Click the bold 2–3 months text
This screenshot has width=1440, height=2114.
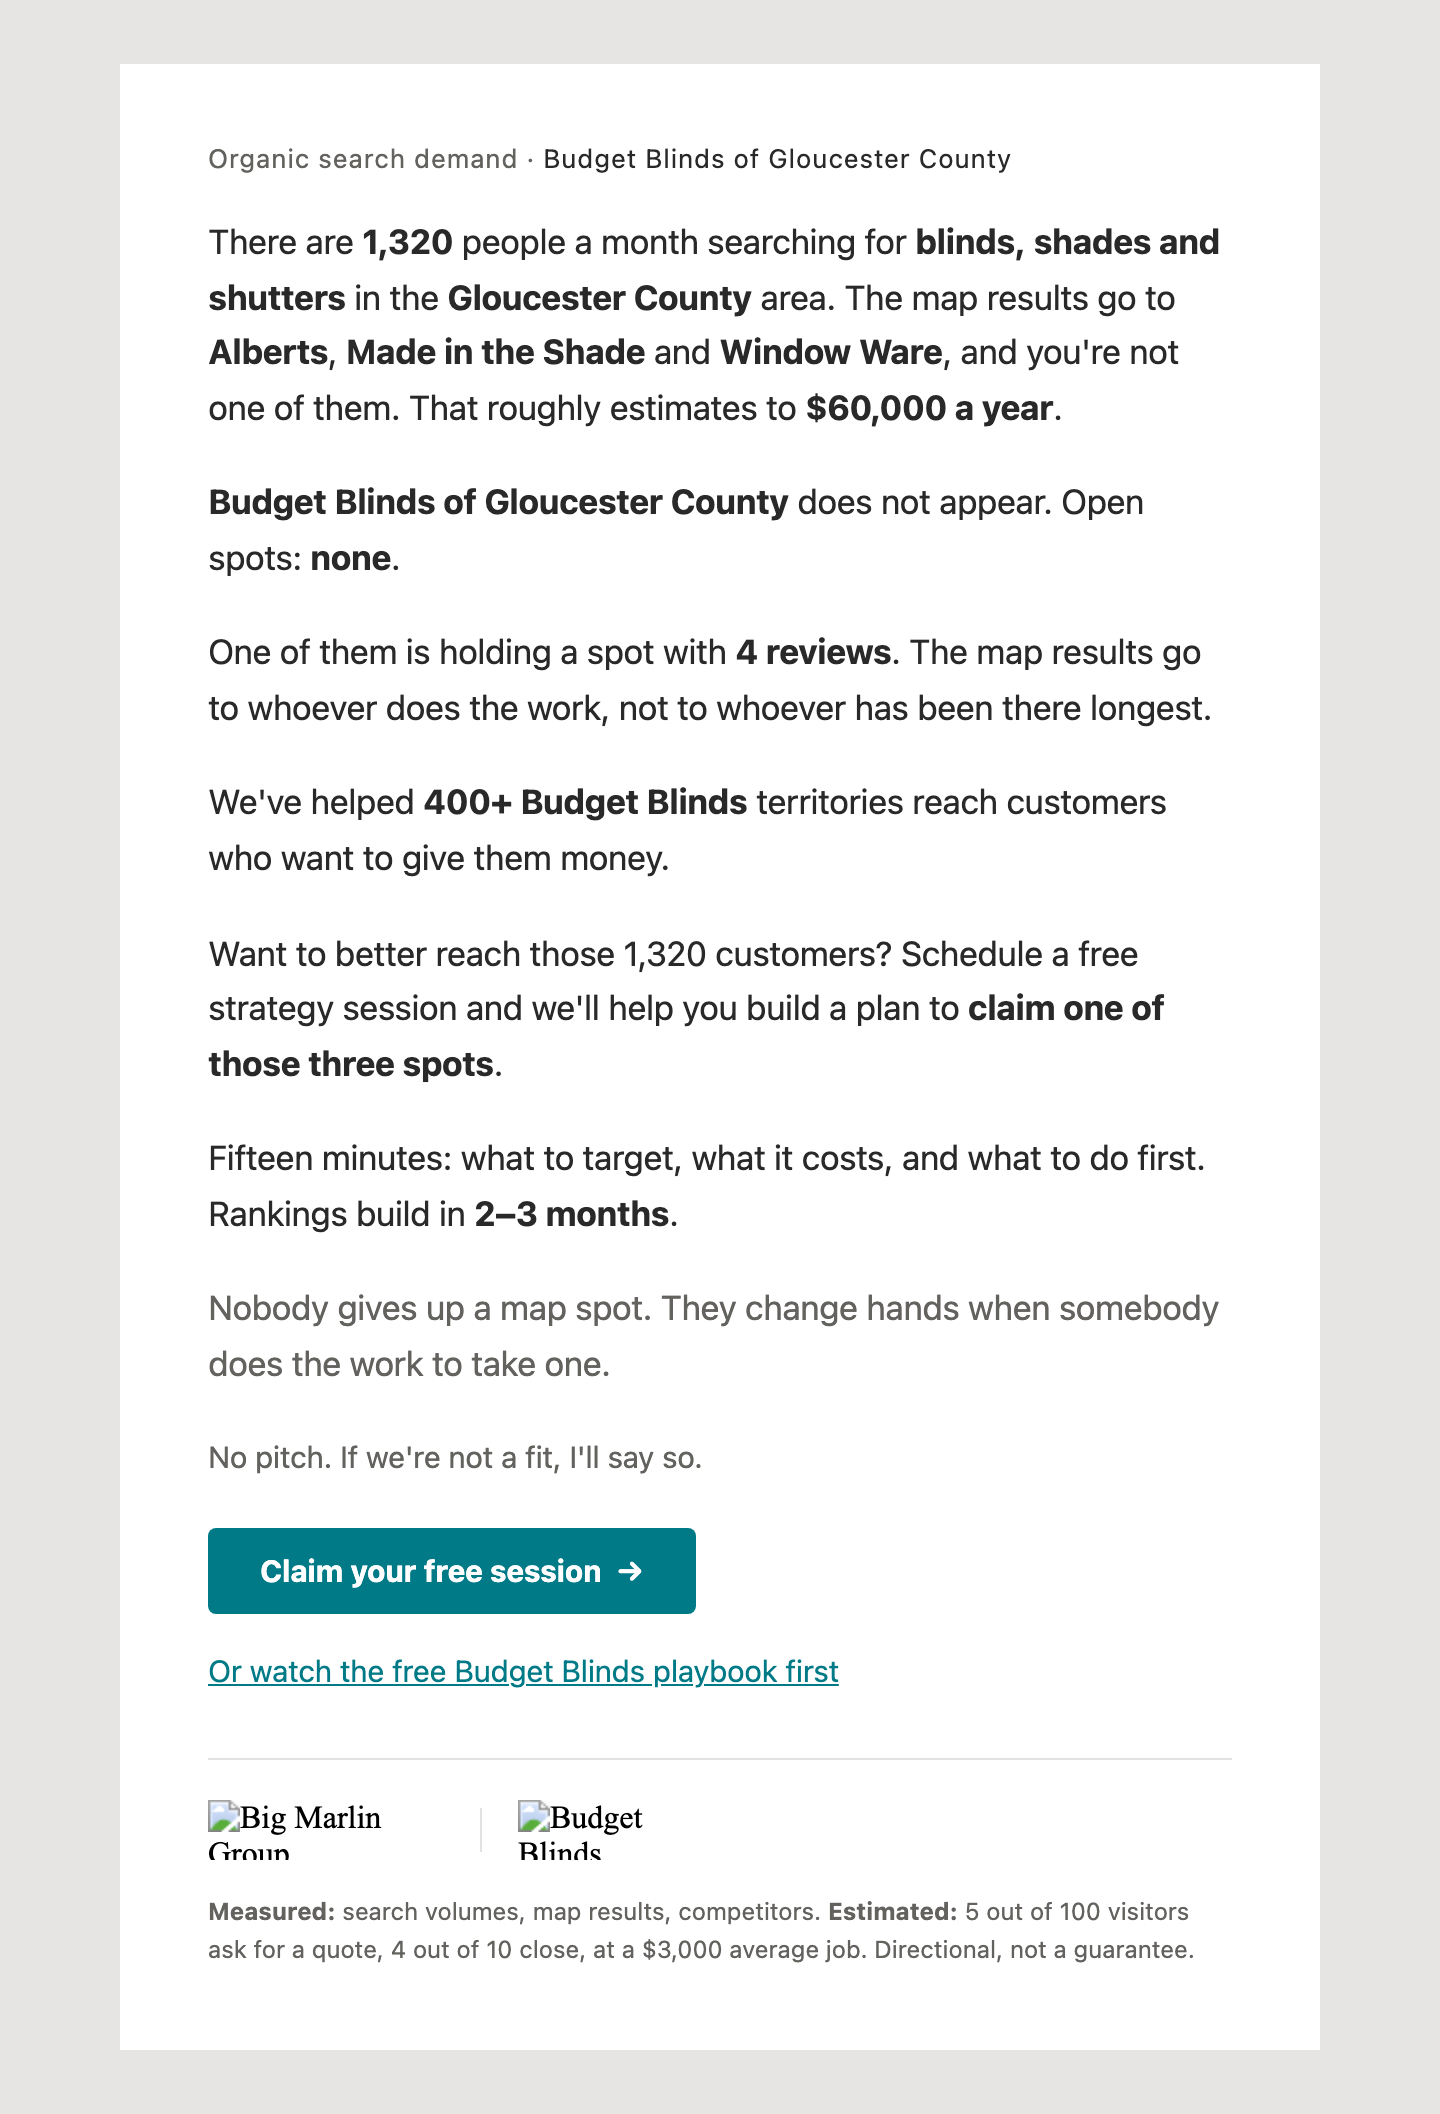click(x=571, y=1214)
